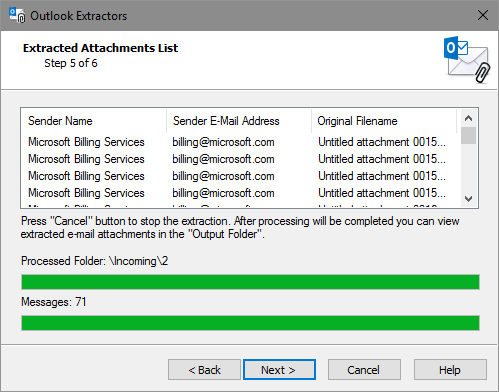Click first row's Untitled attachment 0015 filename

[382, 142]
